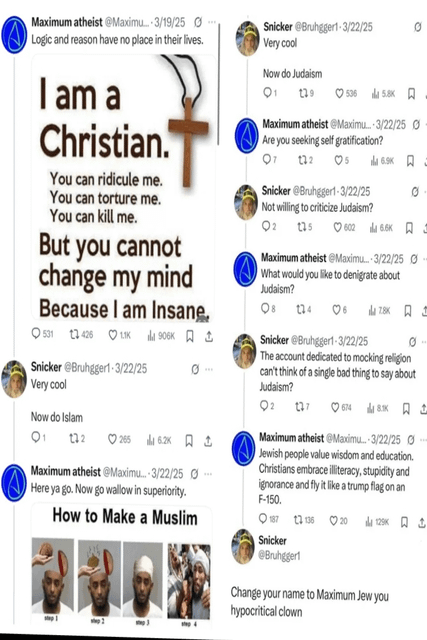The image size is (427, 640).
Task: Like the "Now do Islam" reply
Action: click(119, 439)
